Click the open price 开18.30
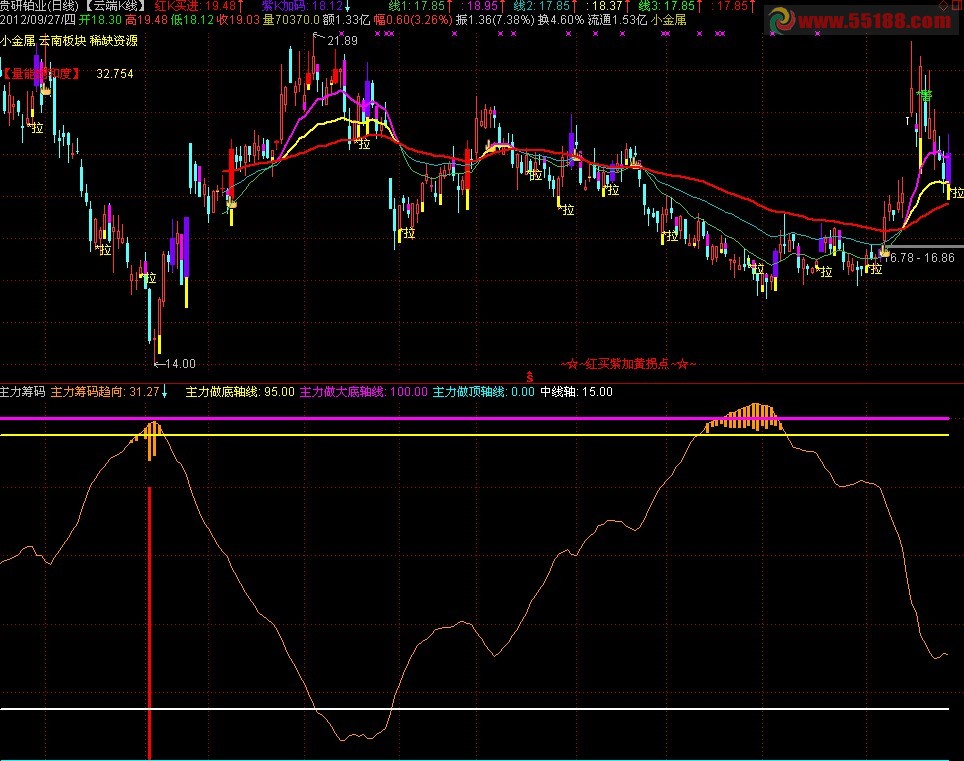Image resolution: width=964 pixels, height=761 pixels. [x=100, y=20]
